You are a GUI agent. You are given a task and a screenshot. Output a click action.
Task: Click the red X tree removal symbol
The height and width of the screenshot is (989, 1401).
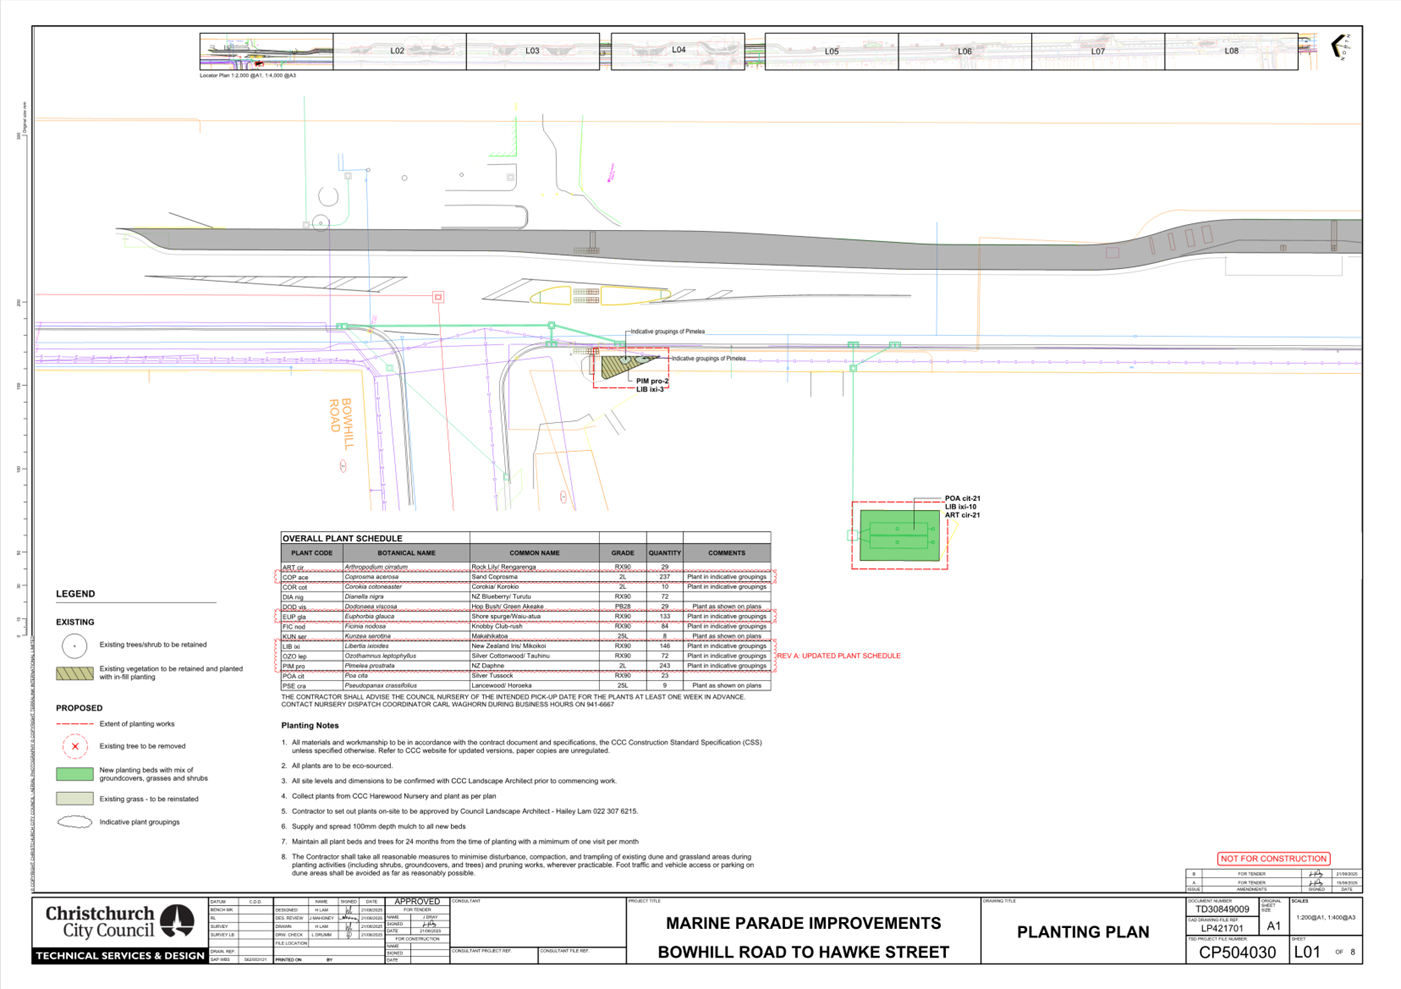74,746
